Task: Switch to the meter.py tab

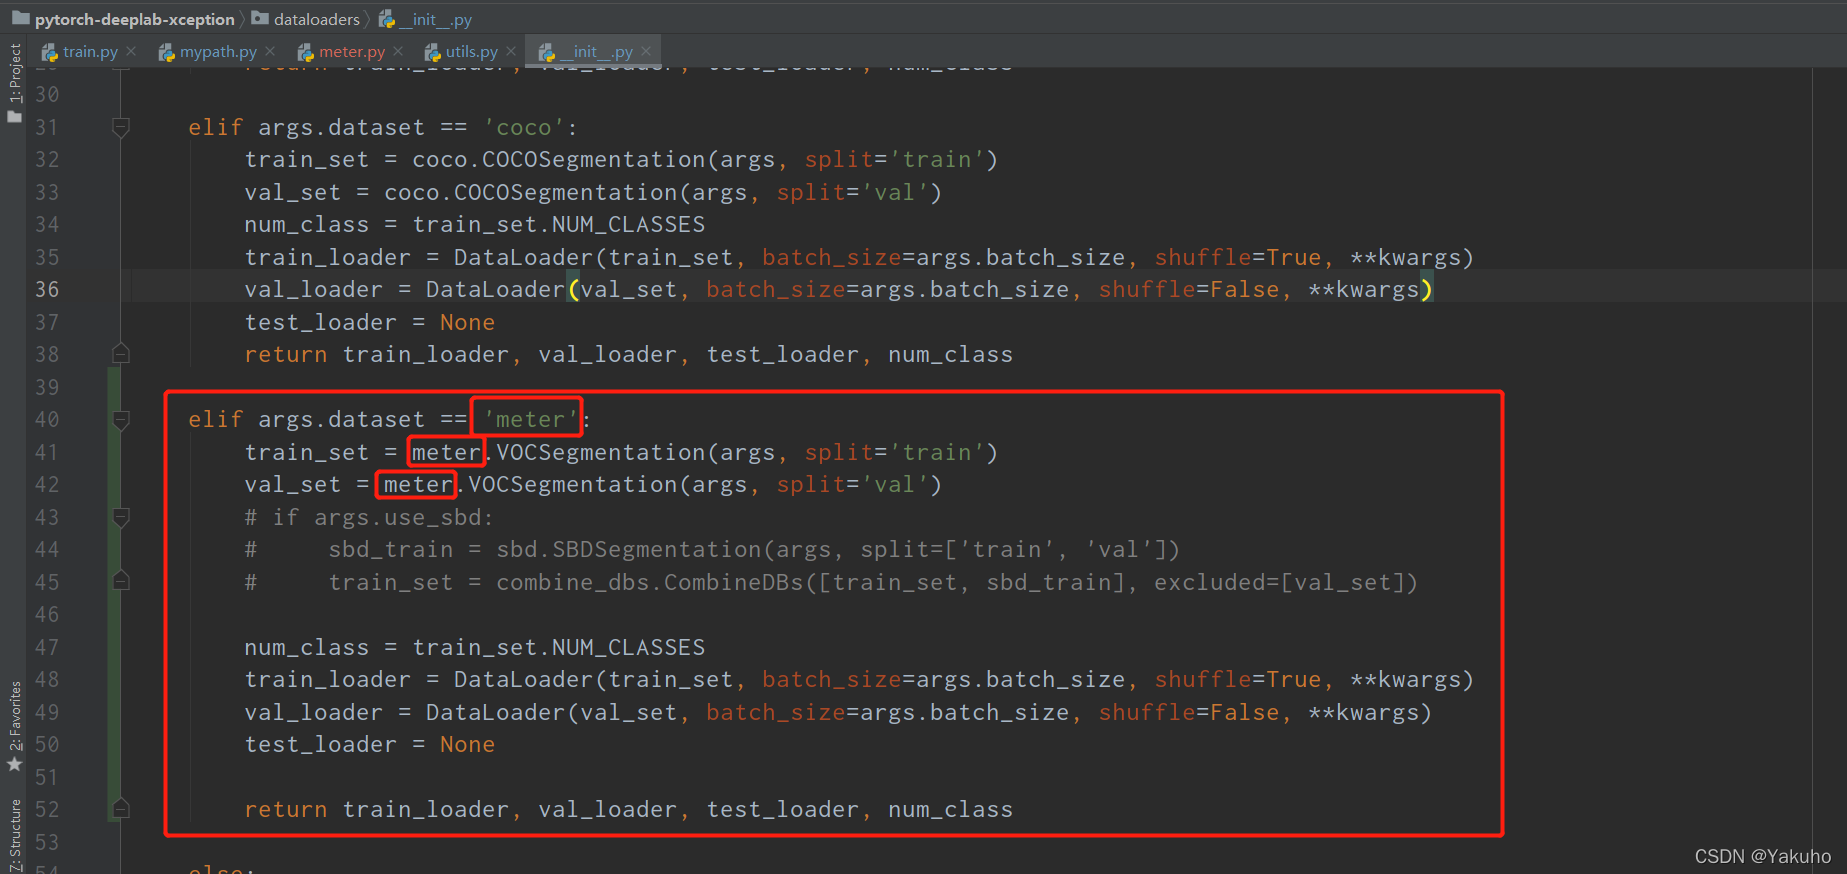Action: [352, 52]
